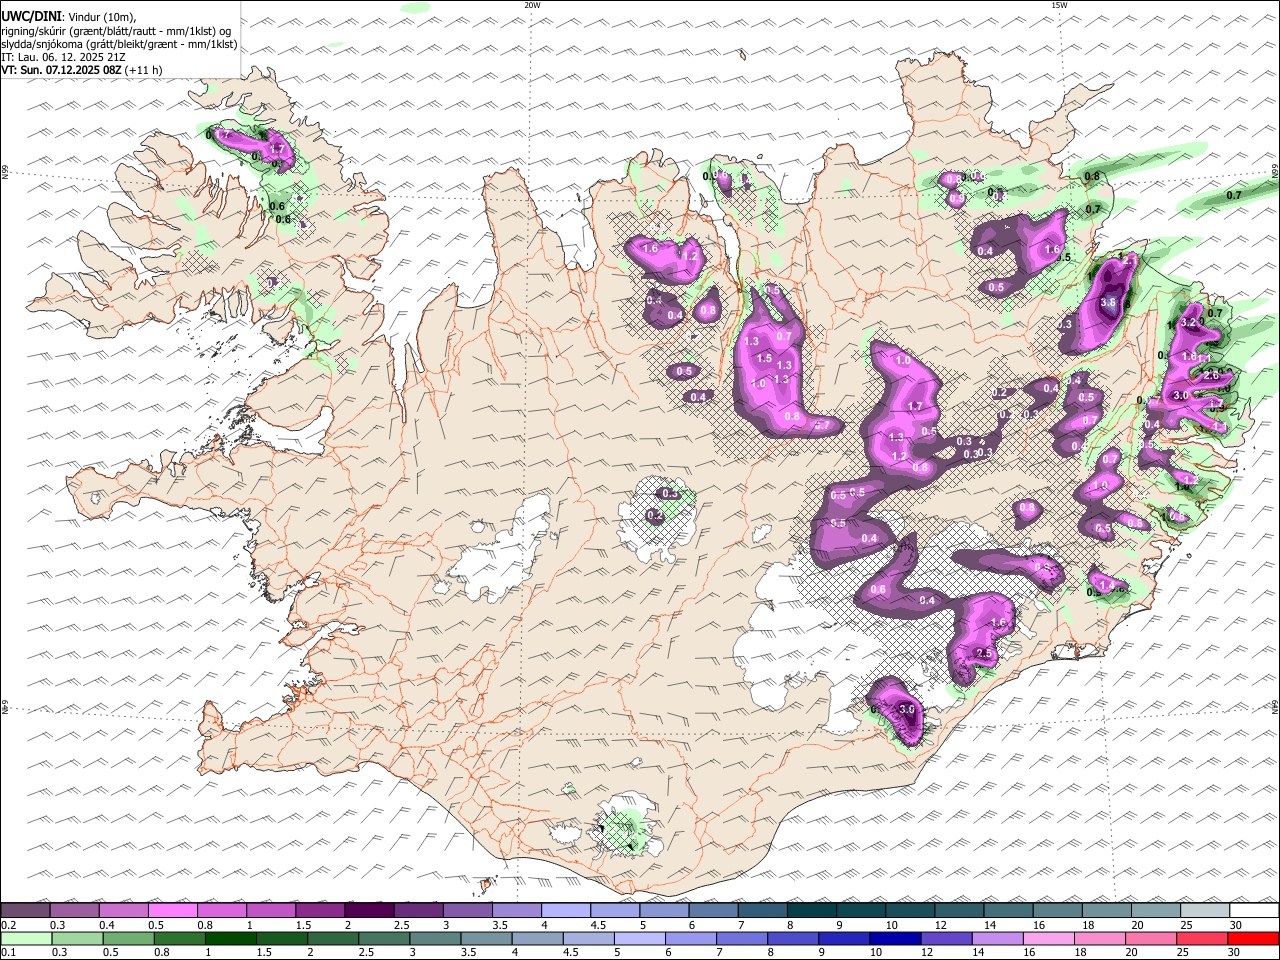Click the 1.4 snowfall value on the map
This screenshot has width=1280, height=960.
[1106, 585]
